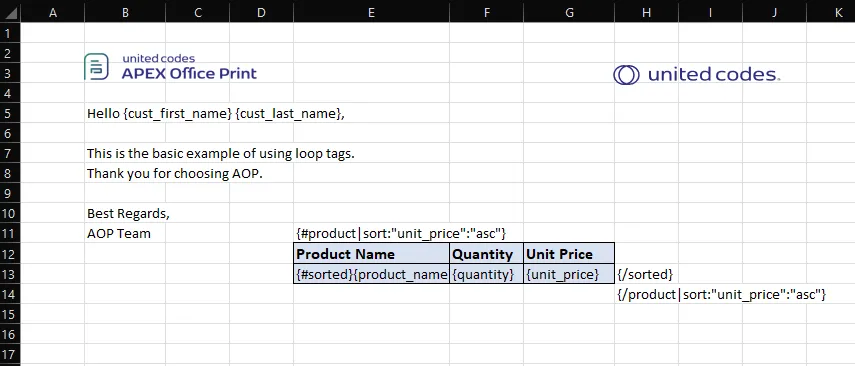Select row 9 header

point(10,194)
